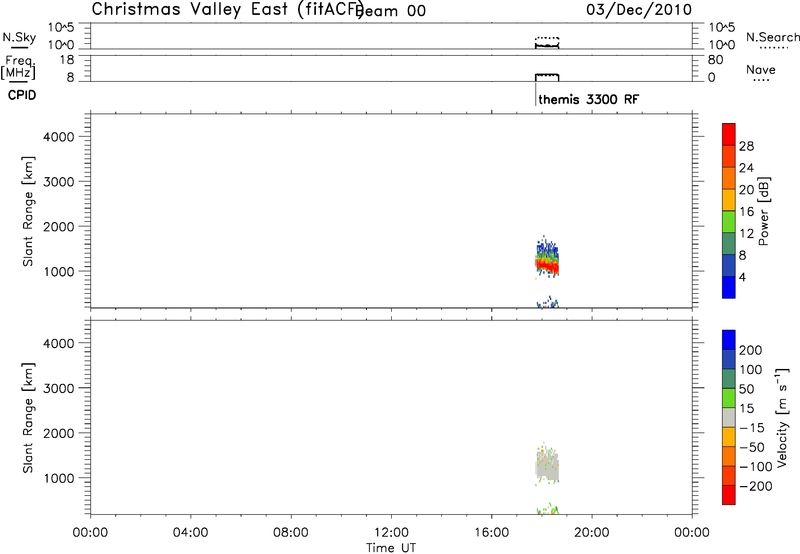Click the Beam 00 label
The height and width of the screenshot is (554, 800).
coord(392,11)
